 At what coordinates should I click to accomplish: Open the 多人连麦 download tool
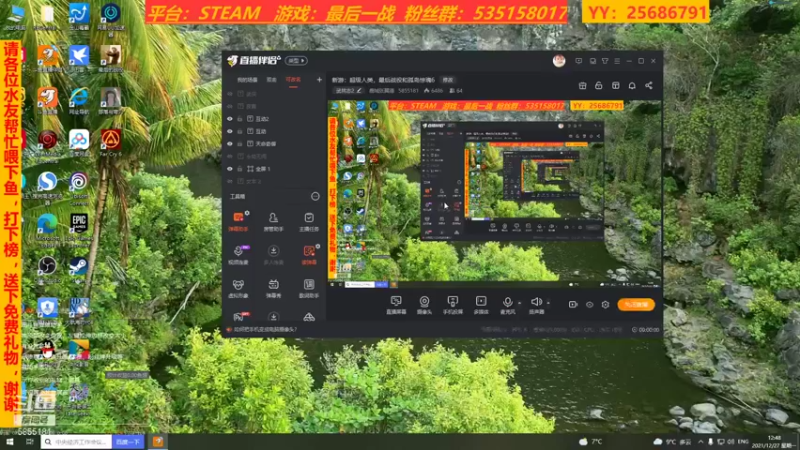pyautogui.click(x=273, y=255)
